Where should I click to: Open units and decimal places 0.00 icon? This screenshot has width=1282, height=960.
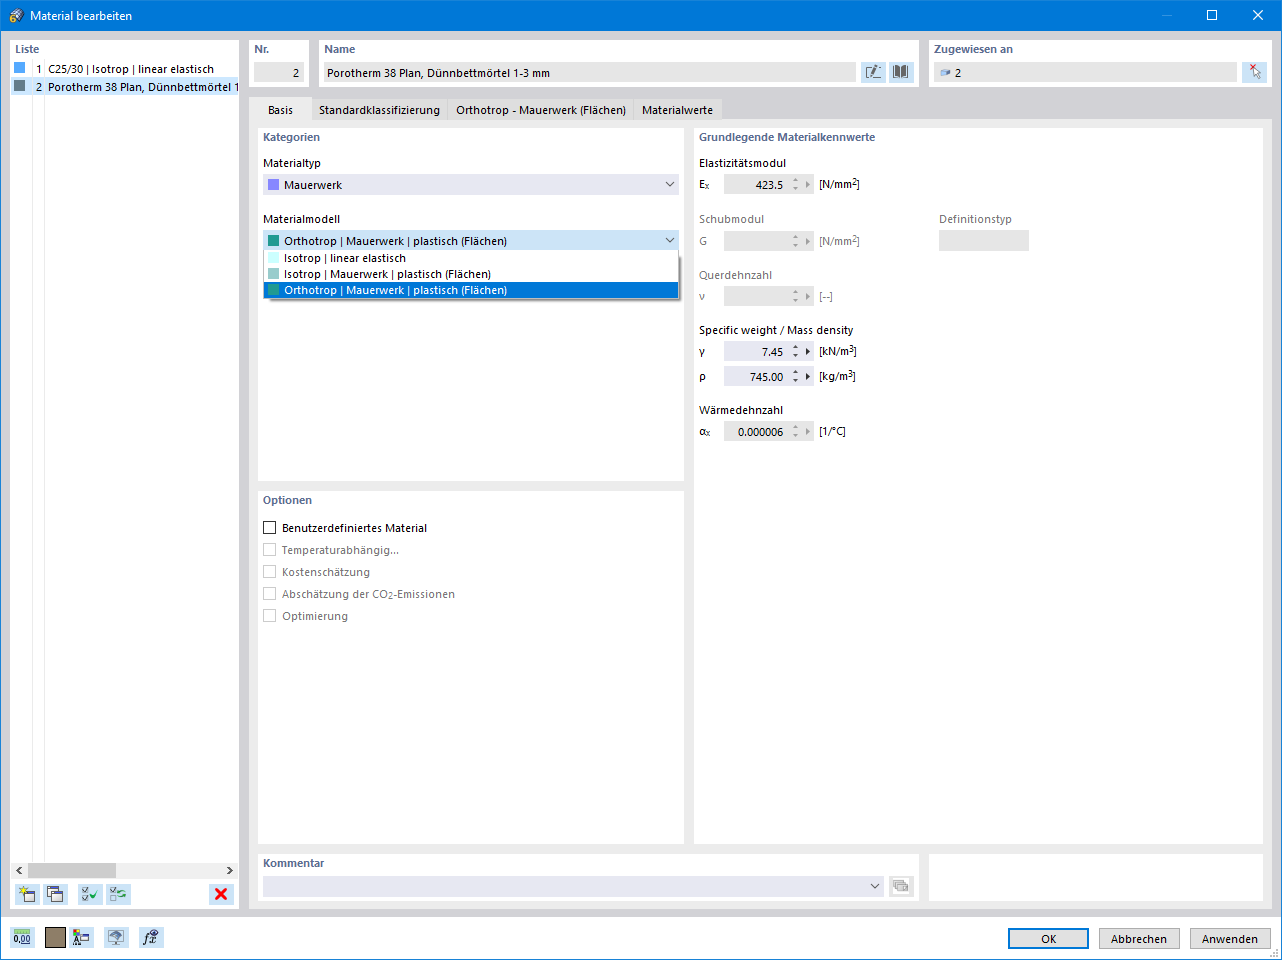click(x=22, y=937)
